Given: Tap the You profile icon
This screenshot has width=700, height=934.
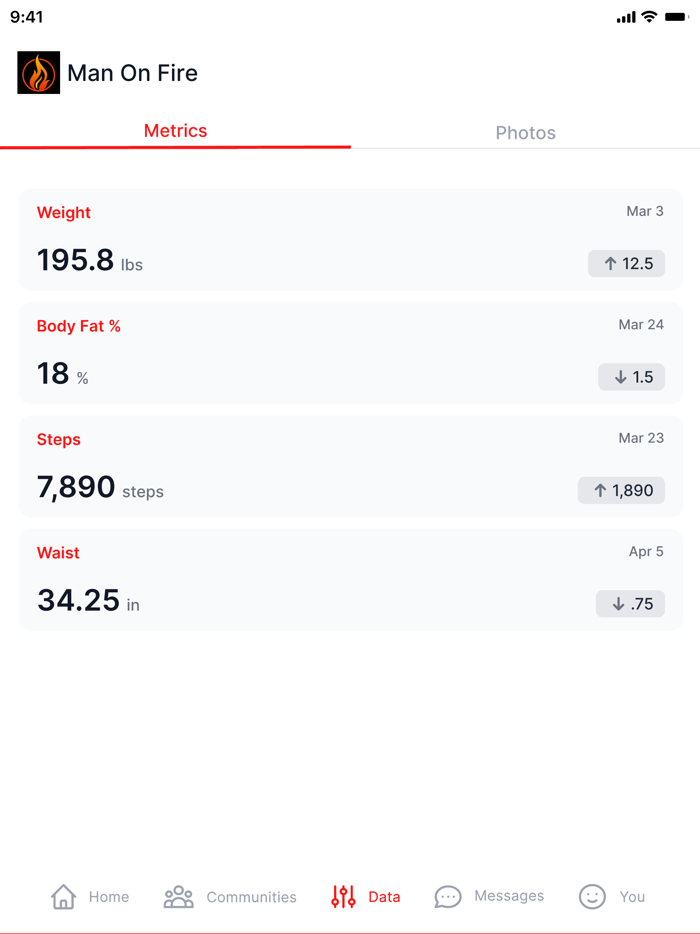Looking at the screenshot, I should click(x=594, y=896).
